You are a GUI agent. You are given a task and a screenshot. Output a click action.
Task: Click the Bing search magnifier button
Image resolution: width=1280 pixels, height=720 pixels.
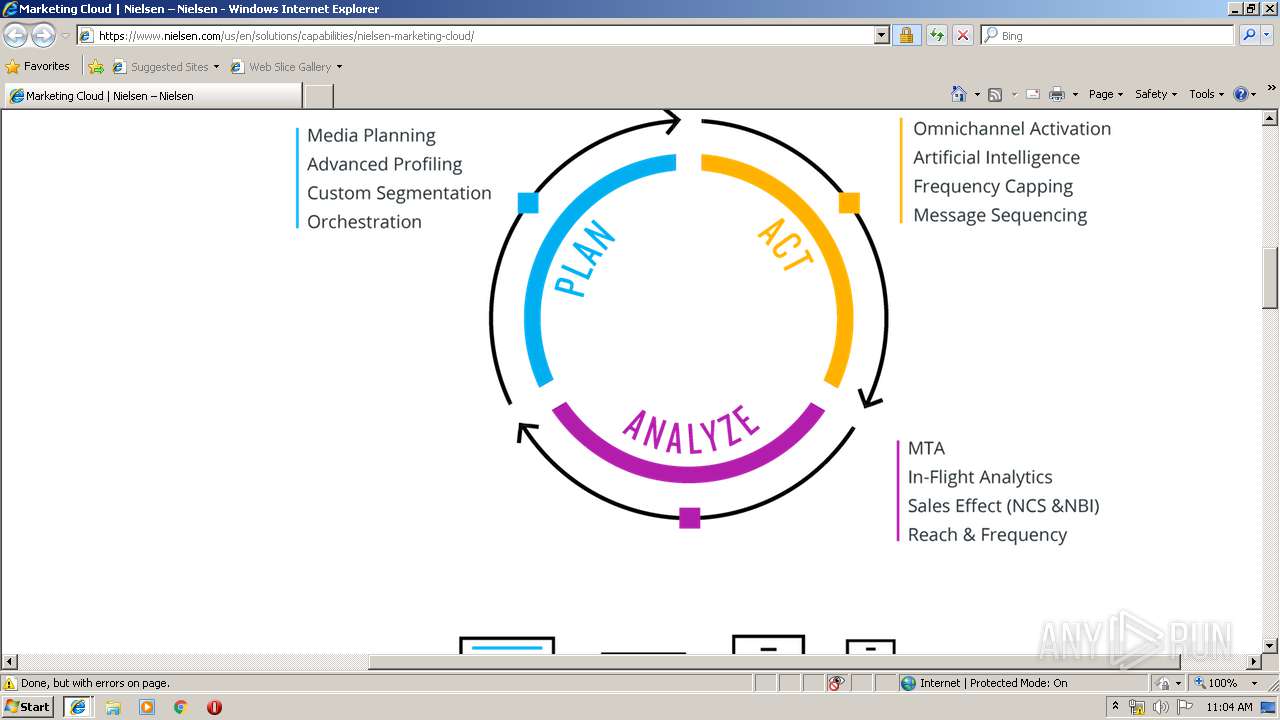pos(1248,35)
